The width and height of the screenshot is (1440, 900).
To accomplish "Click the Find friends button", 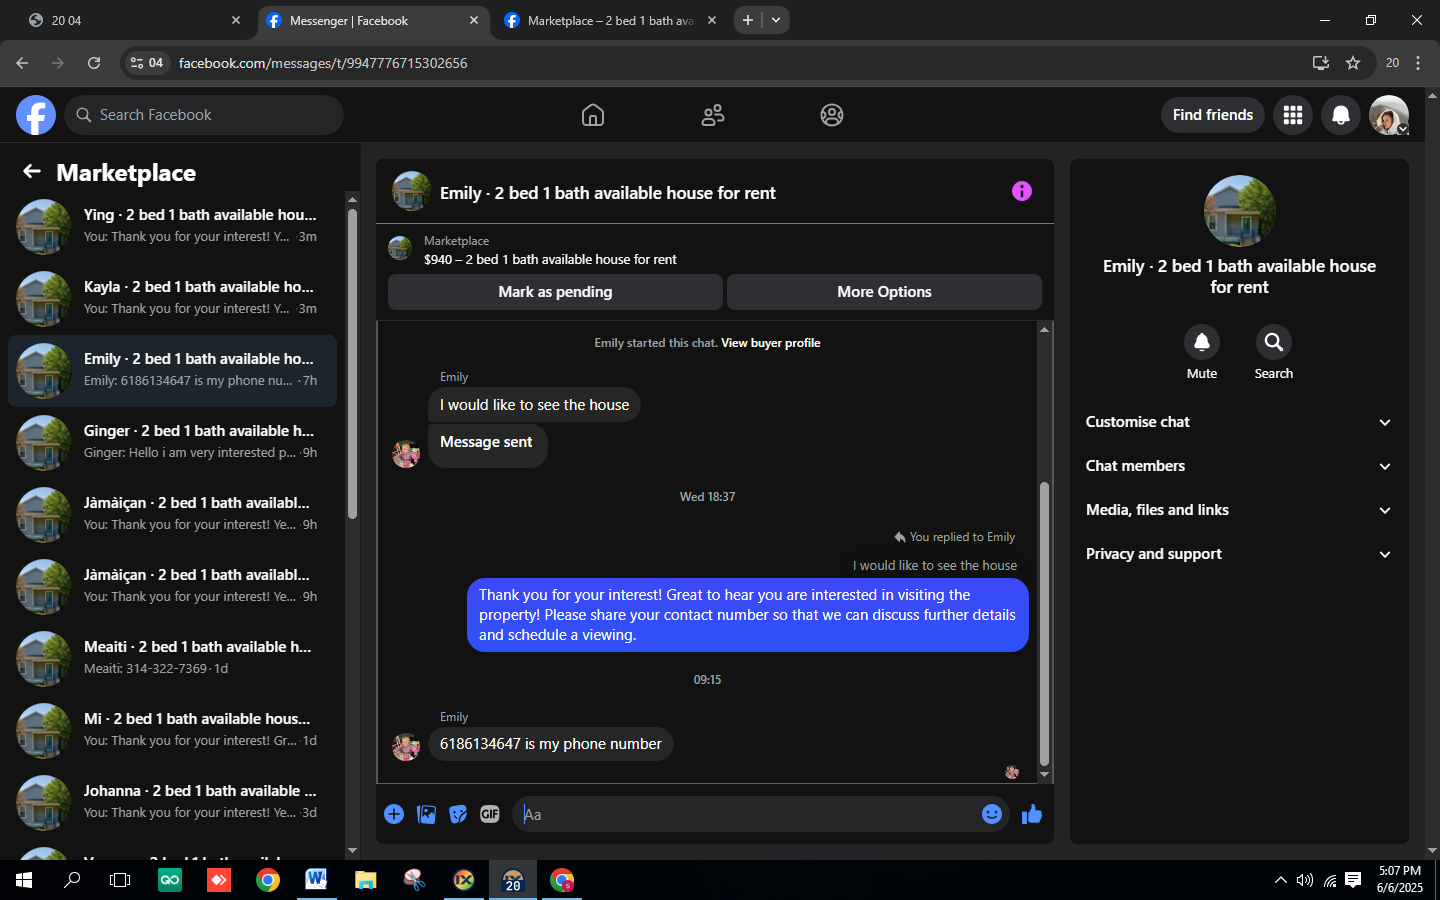I will pos(1213,115).
